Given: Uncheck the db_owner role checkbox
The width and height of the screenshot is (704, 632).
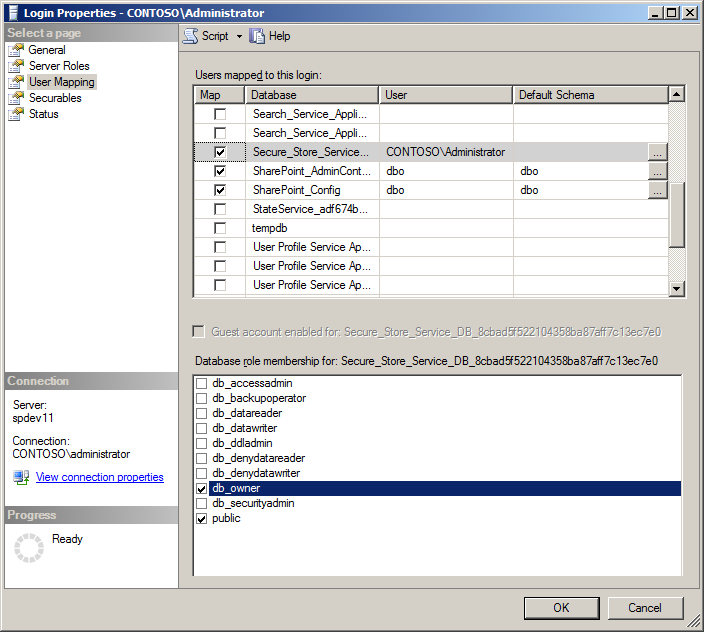Looking at the screenshot, I should coord(202,488).
